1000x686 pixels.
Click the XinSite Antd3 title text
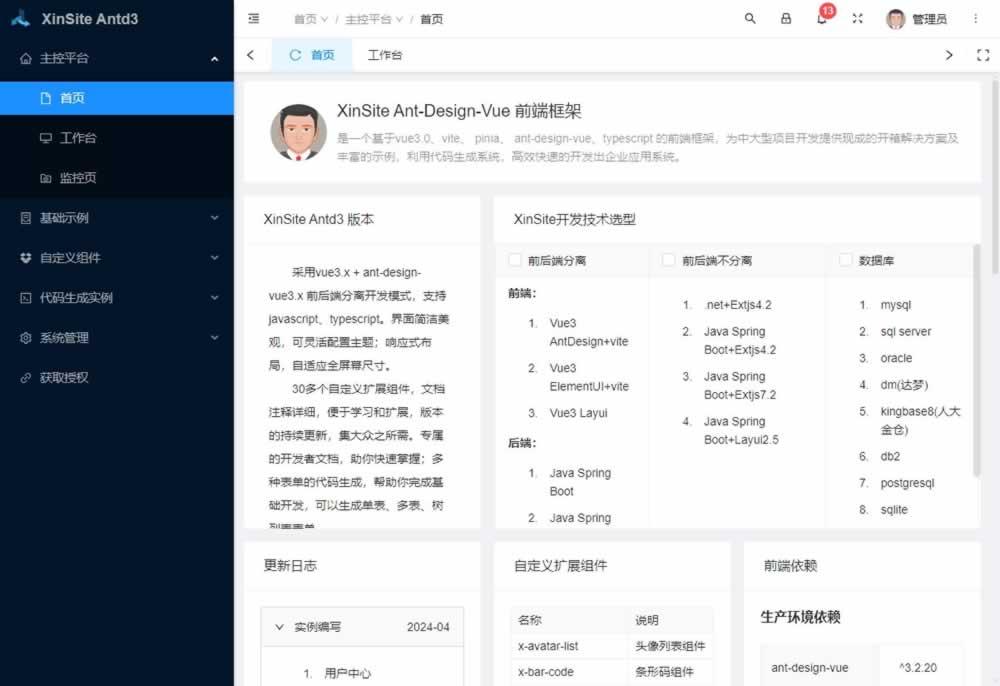point(90,18)
